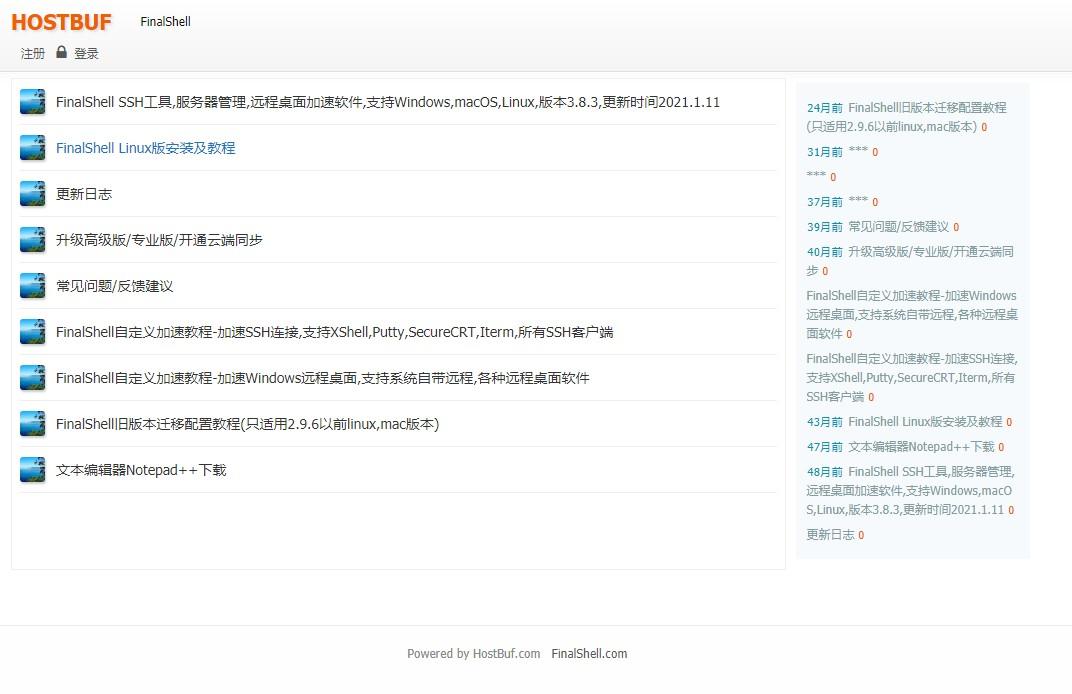Open FinalShell Linux版安装及教程 in main list
Screen dimensions: 1072x694
[145, 148]
